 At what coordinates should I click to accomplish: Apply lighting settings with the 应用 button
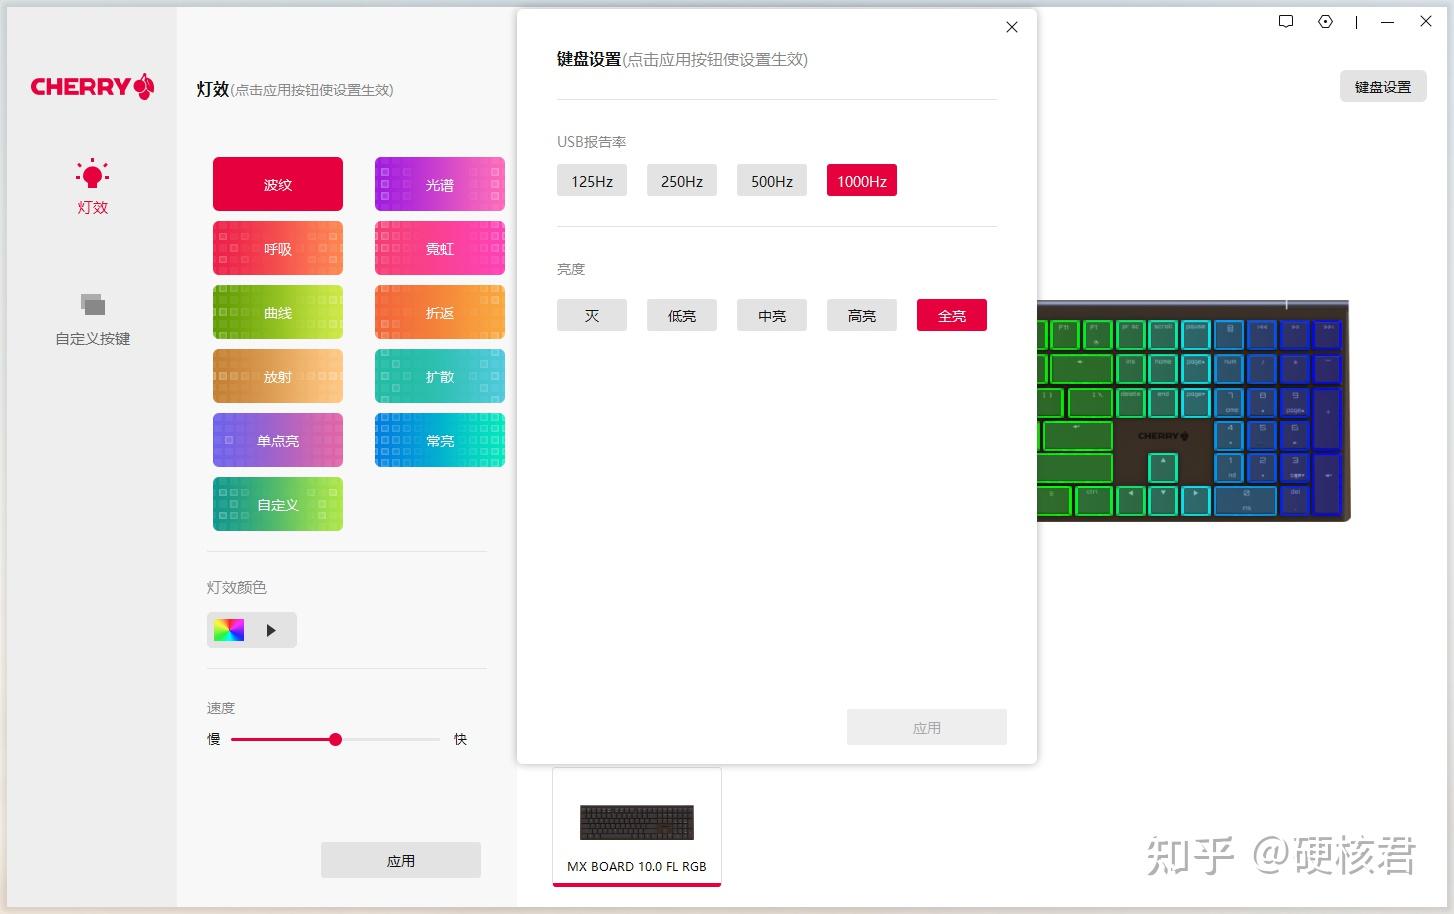[x=401, y=859]
